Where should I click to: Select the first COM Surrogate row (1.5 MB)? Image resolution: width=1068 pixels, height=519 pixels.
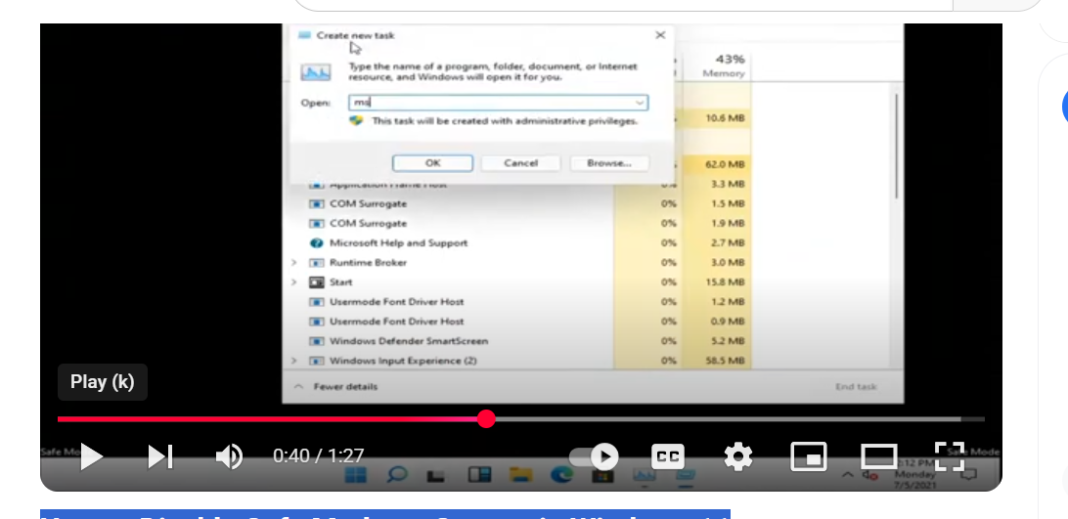(518, 204)
